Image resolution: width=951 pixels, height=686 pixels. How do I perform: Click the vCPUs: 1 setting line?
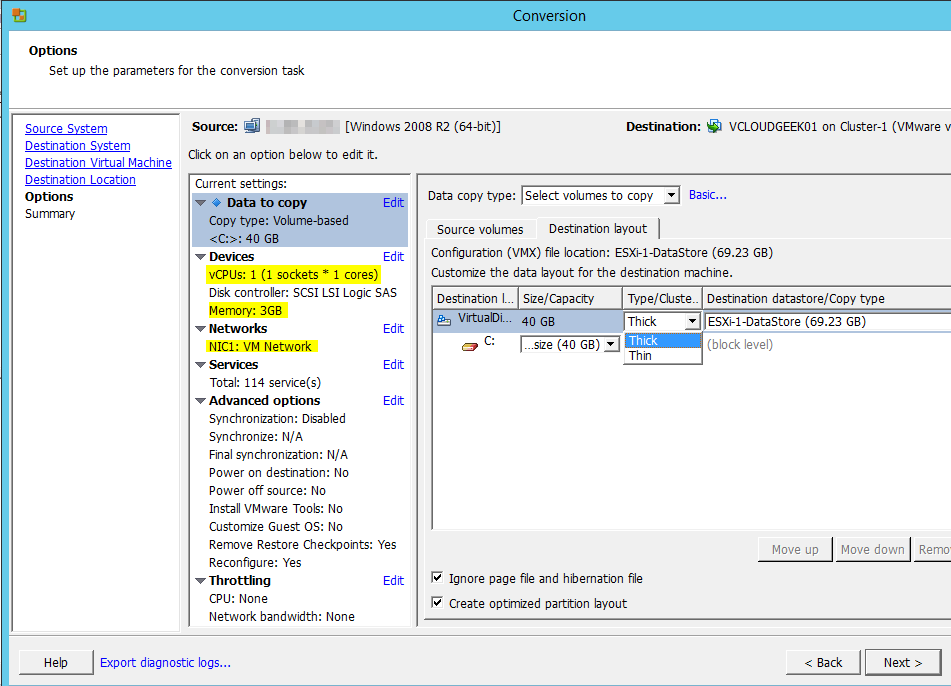(294, 275)
